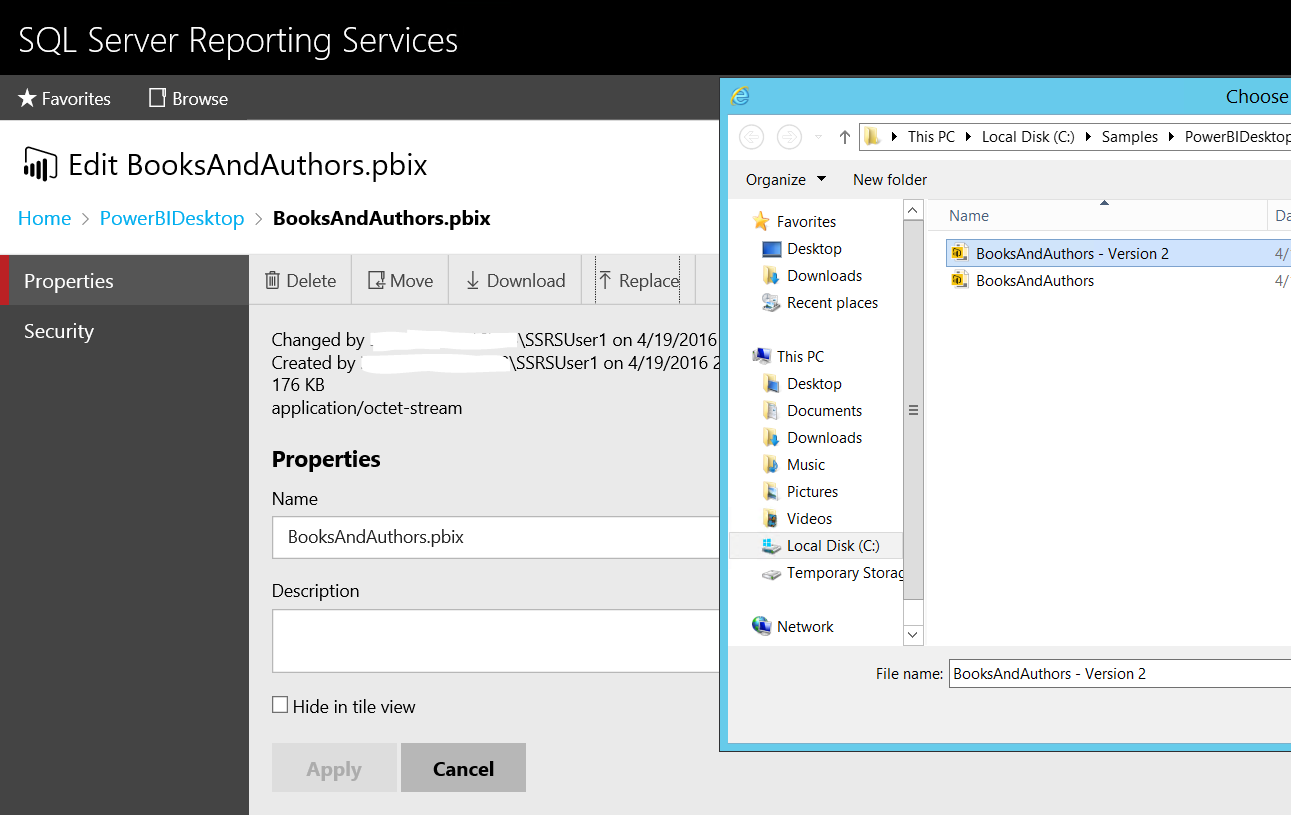Click the Videos folder icon
This screenshot has width=1291, height=815.
[771, 518]
